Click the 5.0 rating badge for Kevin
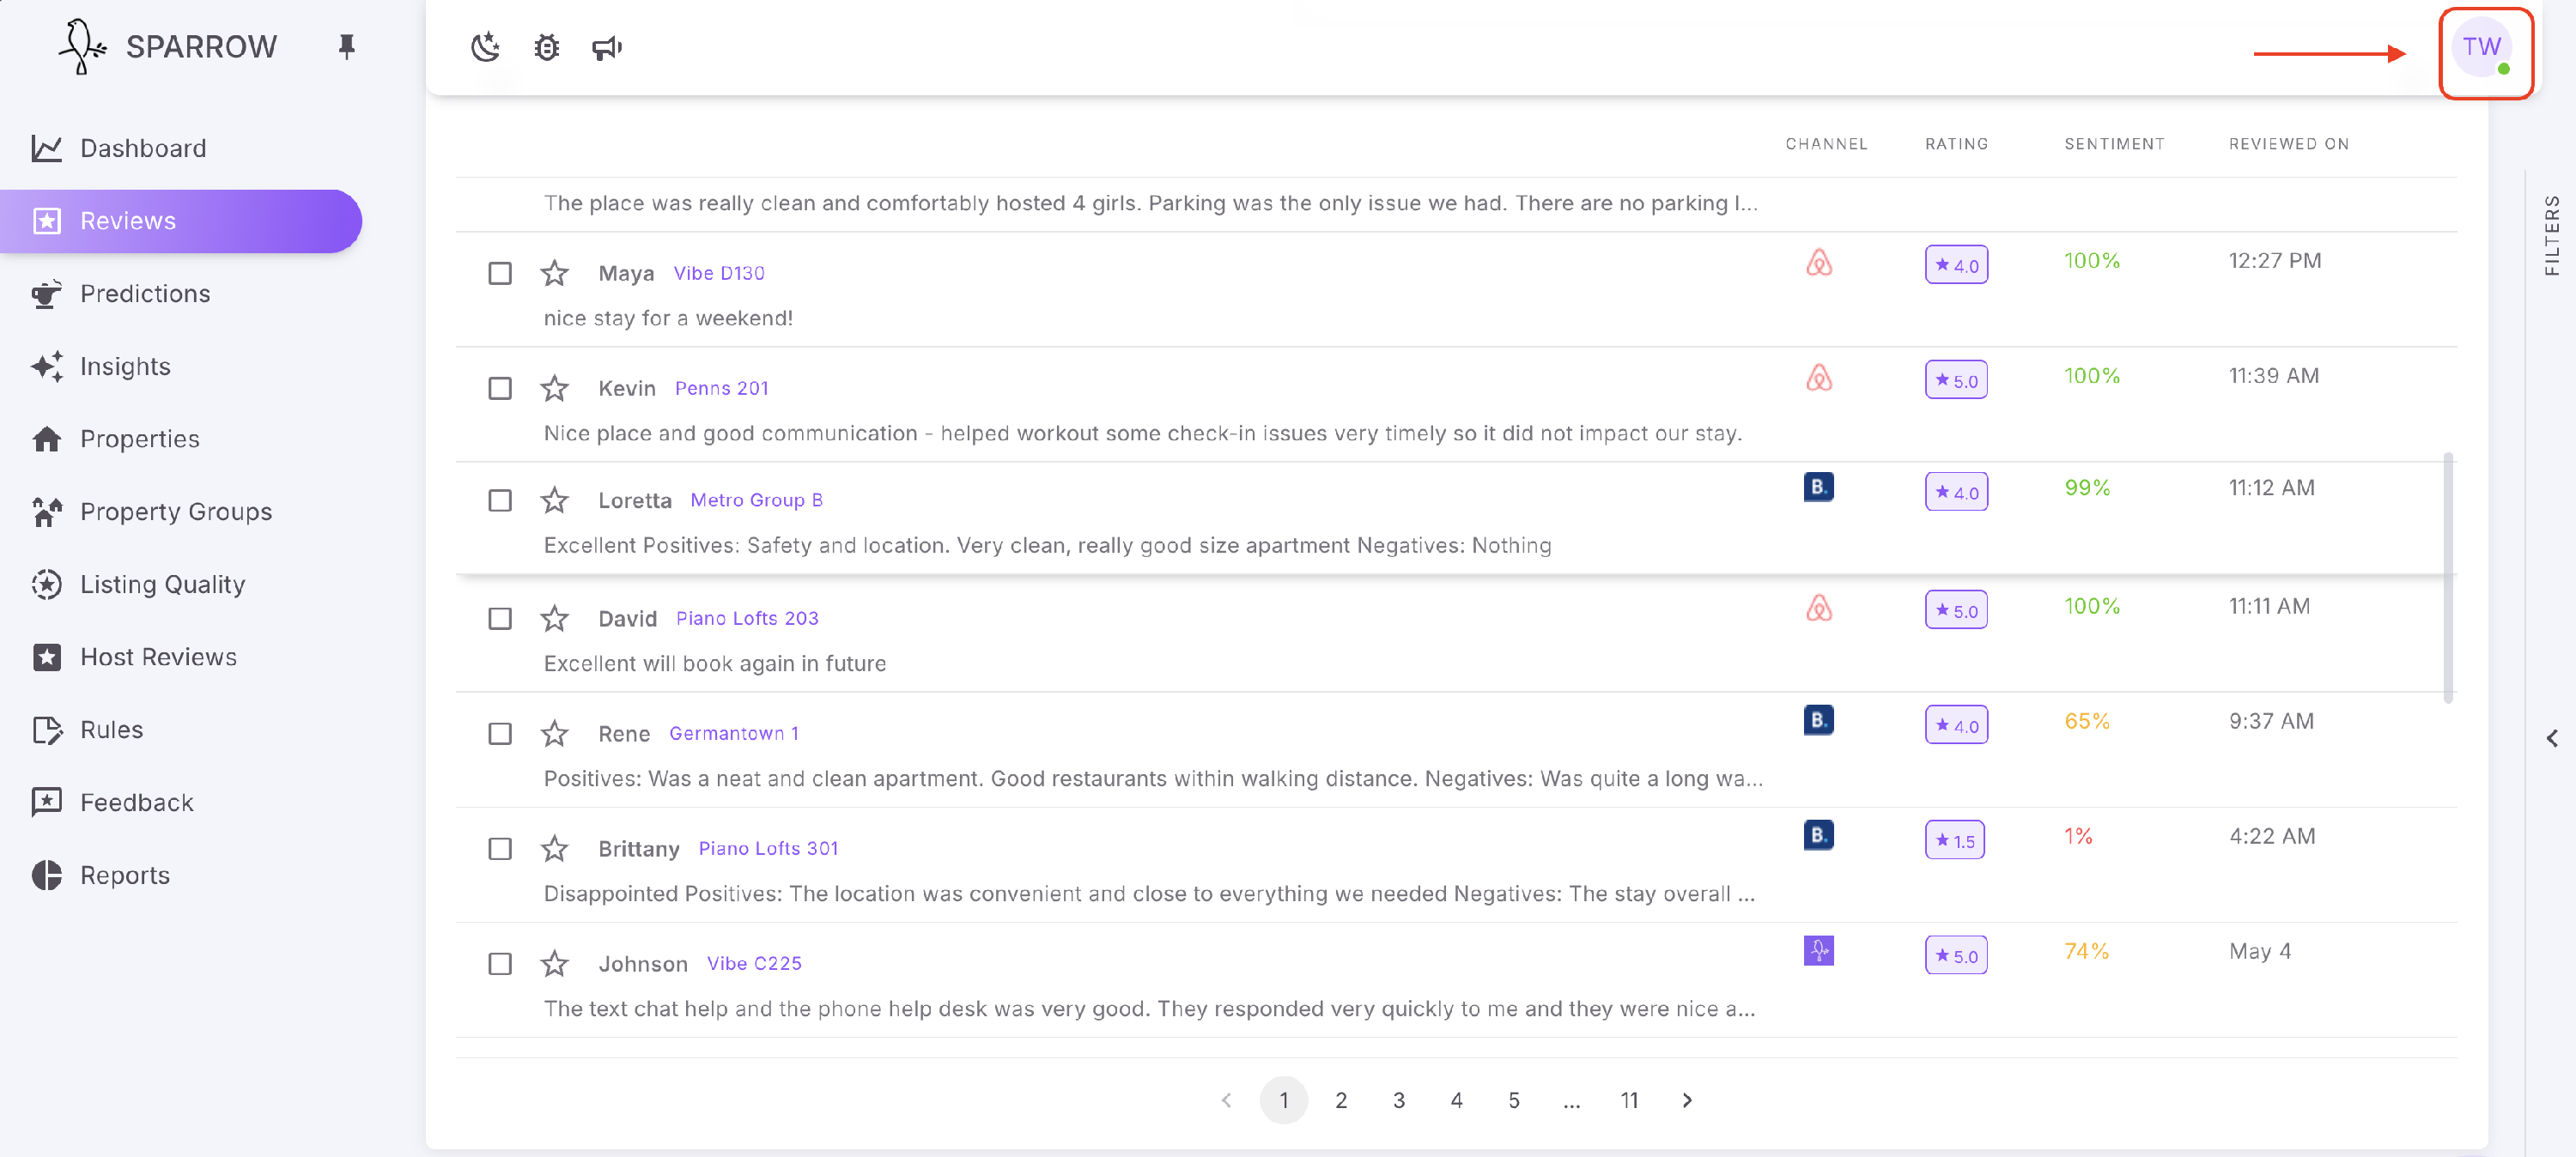The width and height of the screenshot is (2576, 1157). pos(1957,380)
